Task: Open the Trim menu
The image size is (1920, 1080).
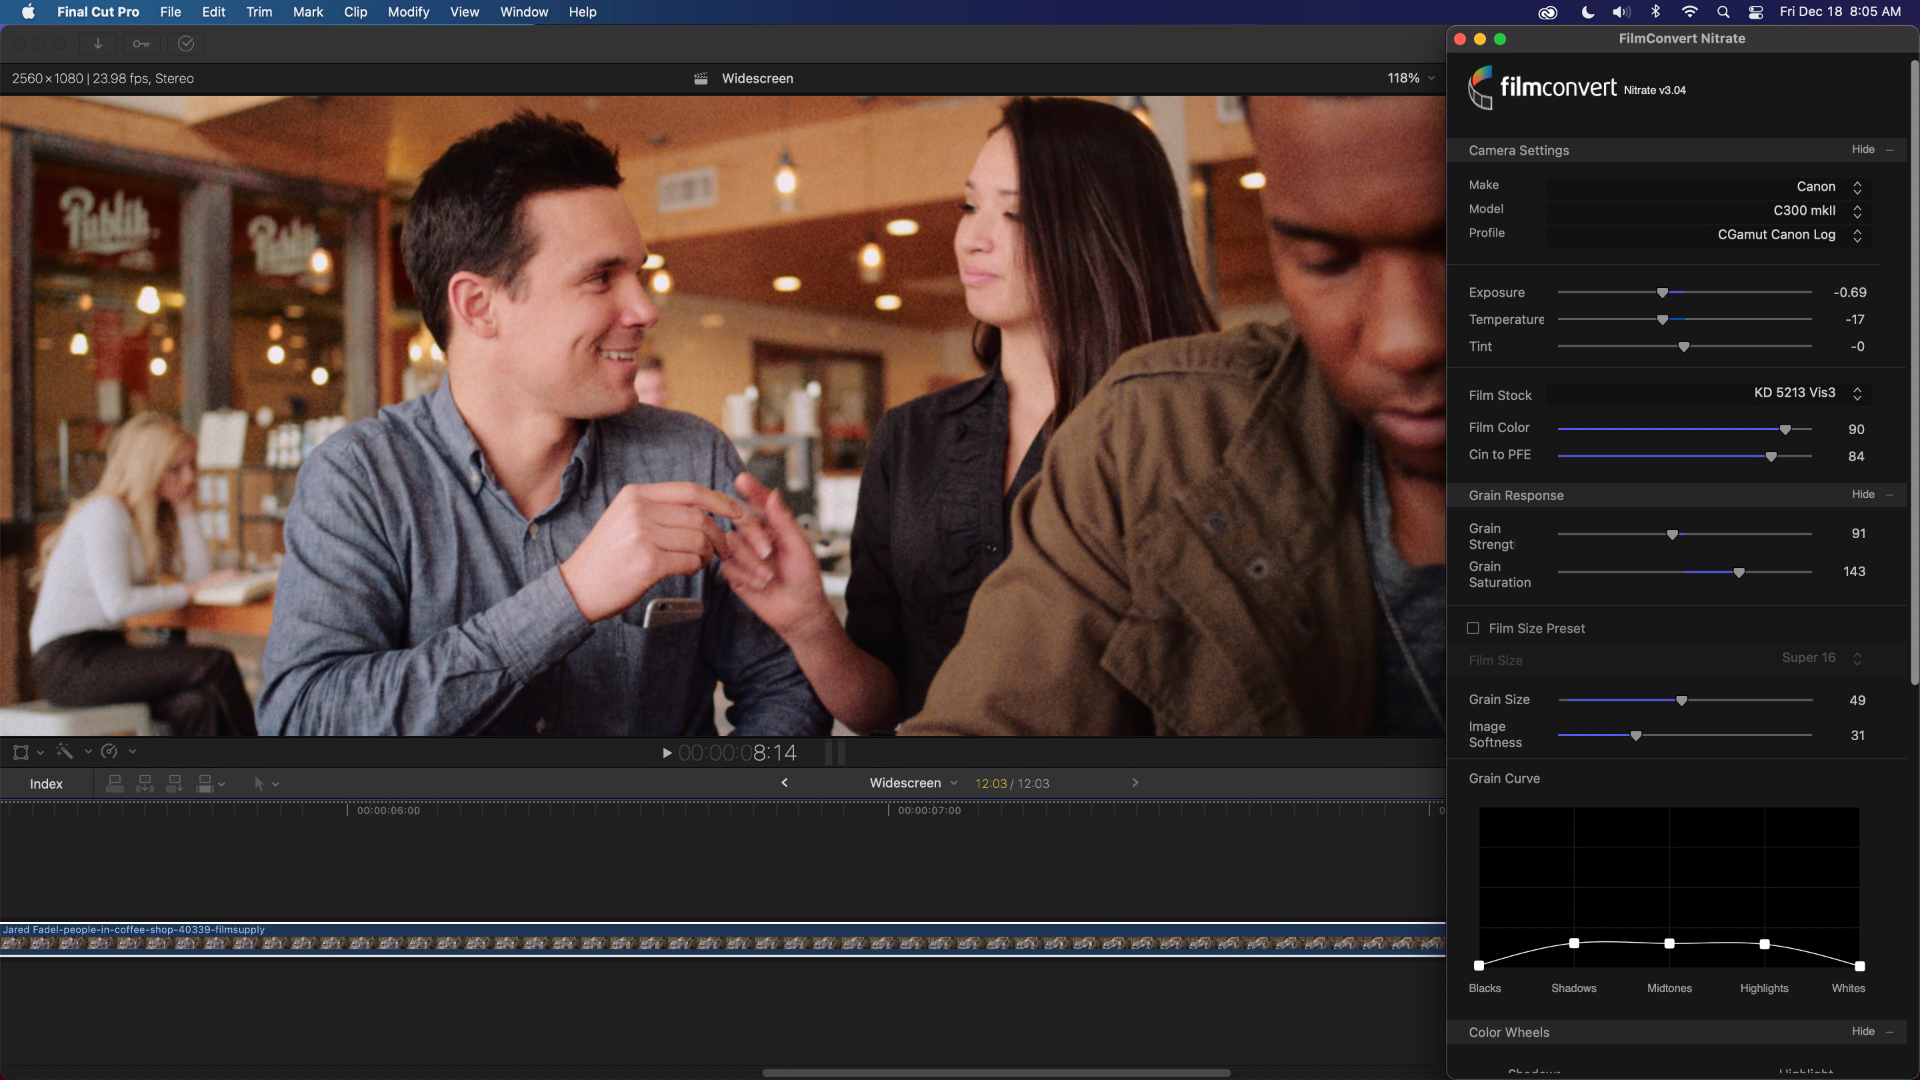Action: 259,12
